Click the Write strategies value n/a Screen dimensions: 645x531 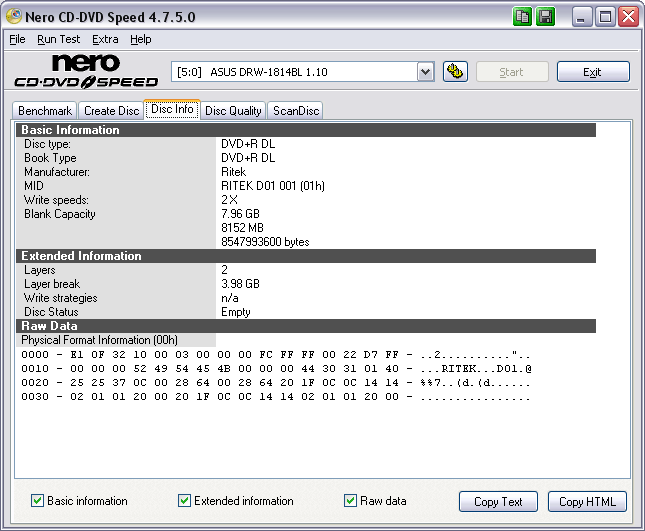(x=230, y=298)
